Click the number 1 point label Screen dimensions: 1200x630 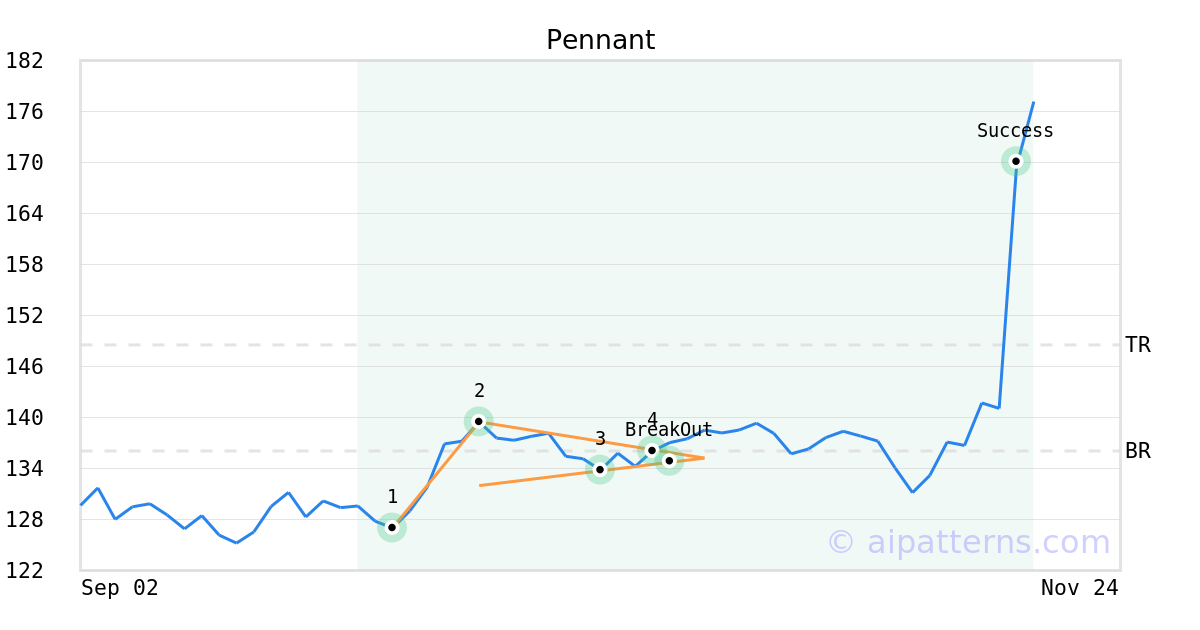coord(392,497)
